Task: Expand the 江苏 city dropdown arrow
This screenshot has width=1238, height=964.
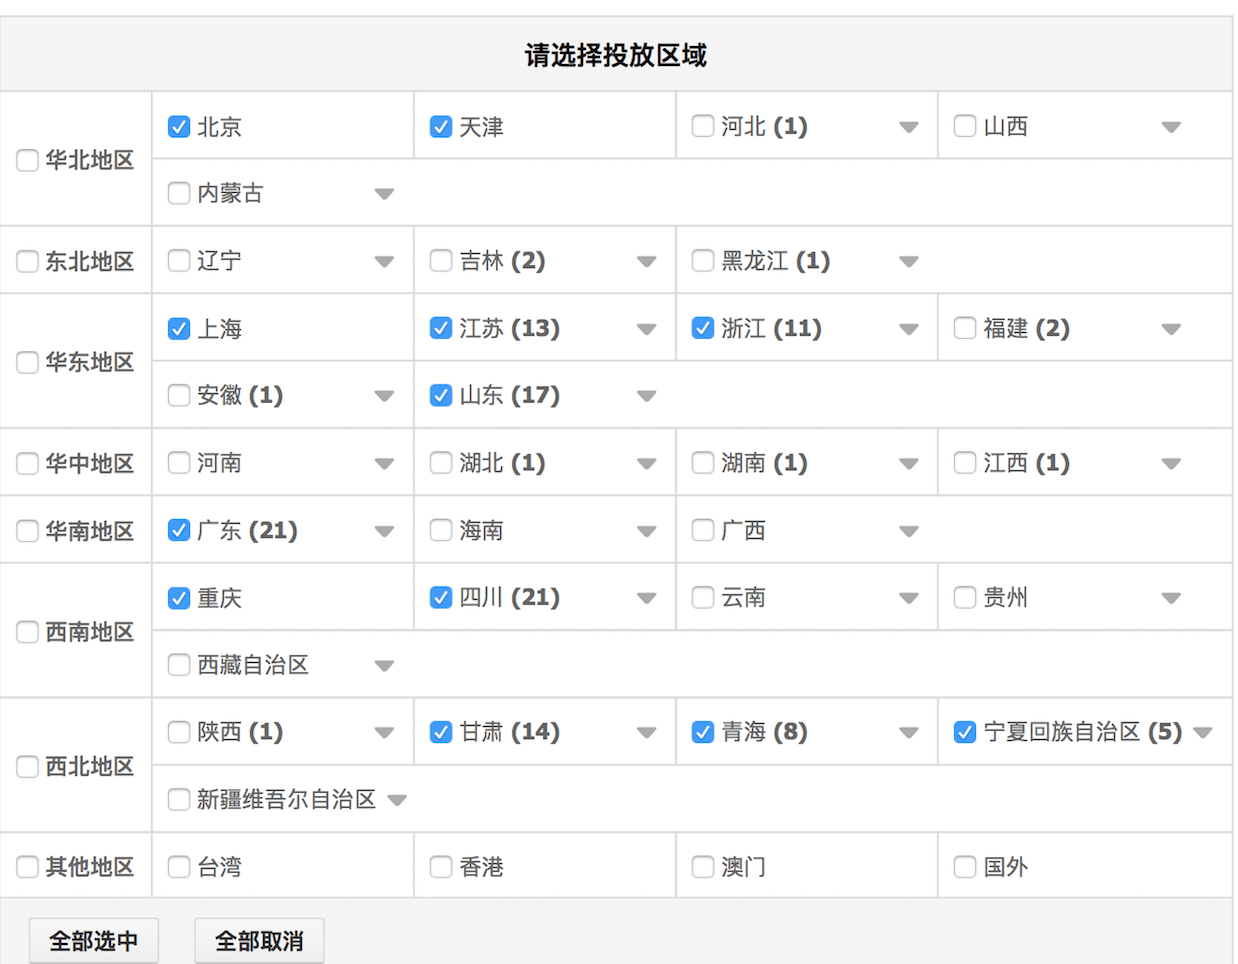Action: point(646,329)
